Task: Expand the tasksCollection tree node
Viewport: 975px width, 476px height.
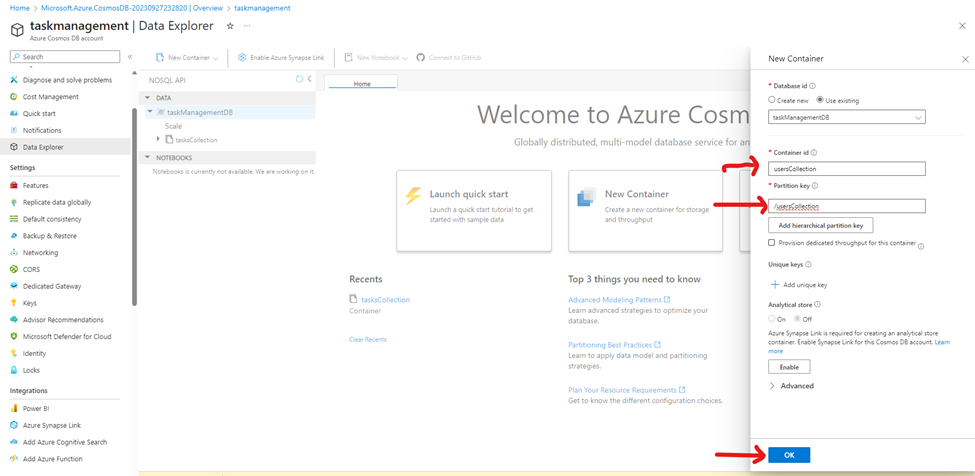Action: 158,140
